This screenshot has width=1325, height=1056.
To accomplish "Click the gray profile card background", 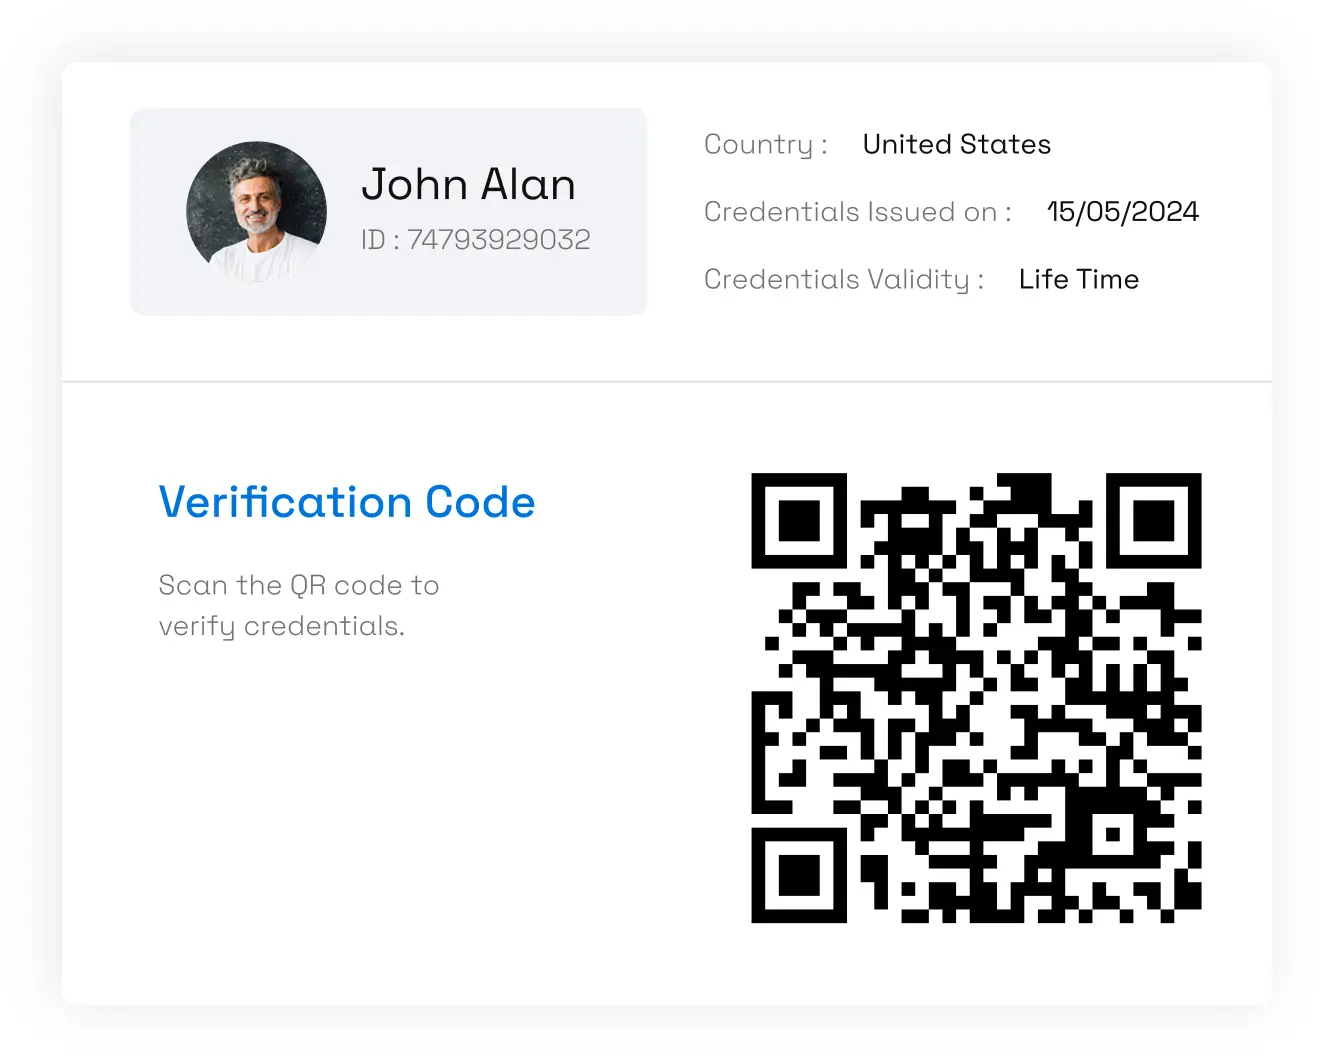I will coord(388,212).
